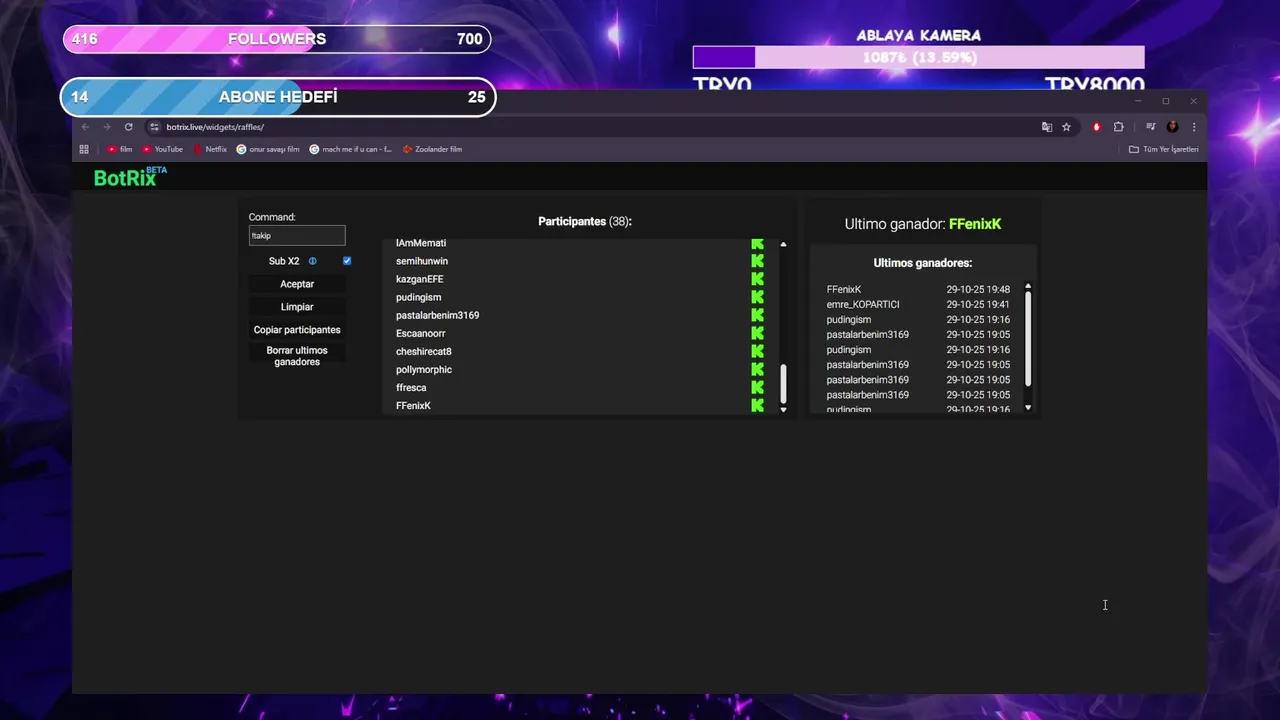Image resolution: width=1280 pixels, height=720 pixels.
Task: Reload the botrix.live page
Action: click(129, 127)
